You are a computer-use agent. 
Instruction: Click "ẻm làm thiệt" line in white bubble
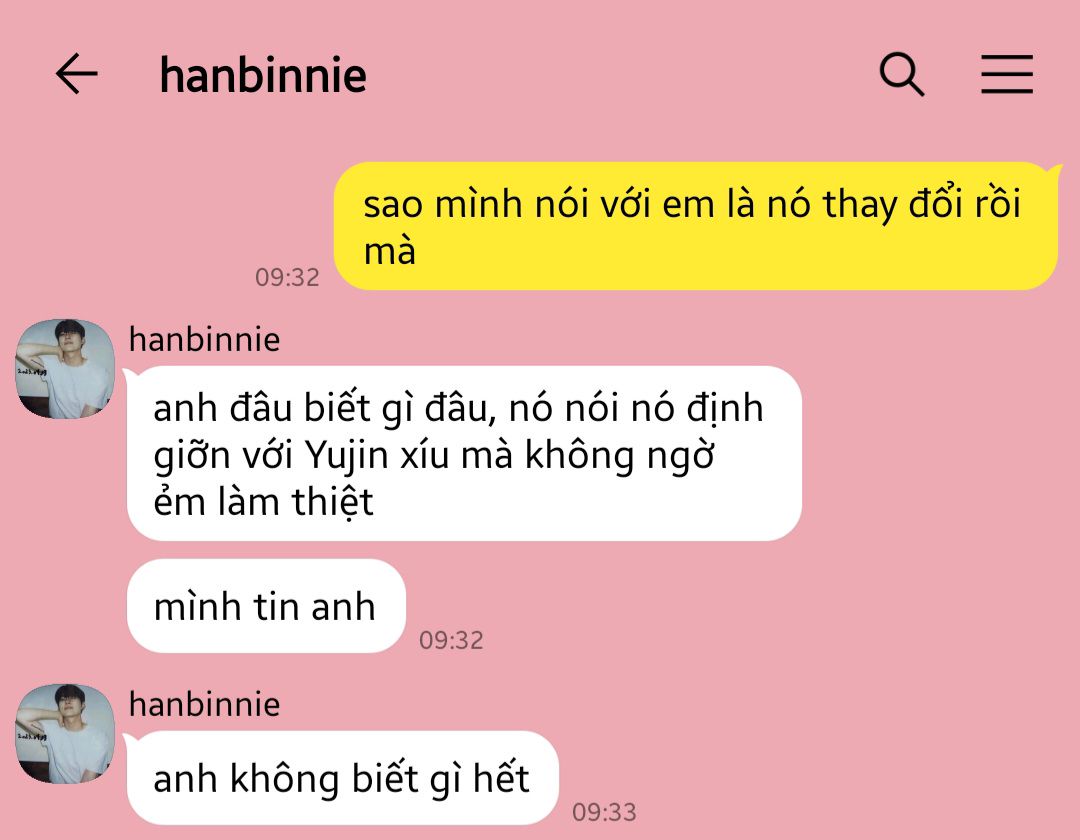(263, 501)
